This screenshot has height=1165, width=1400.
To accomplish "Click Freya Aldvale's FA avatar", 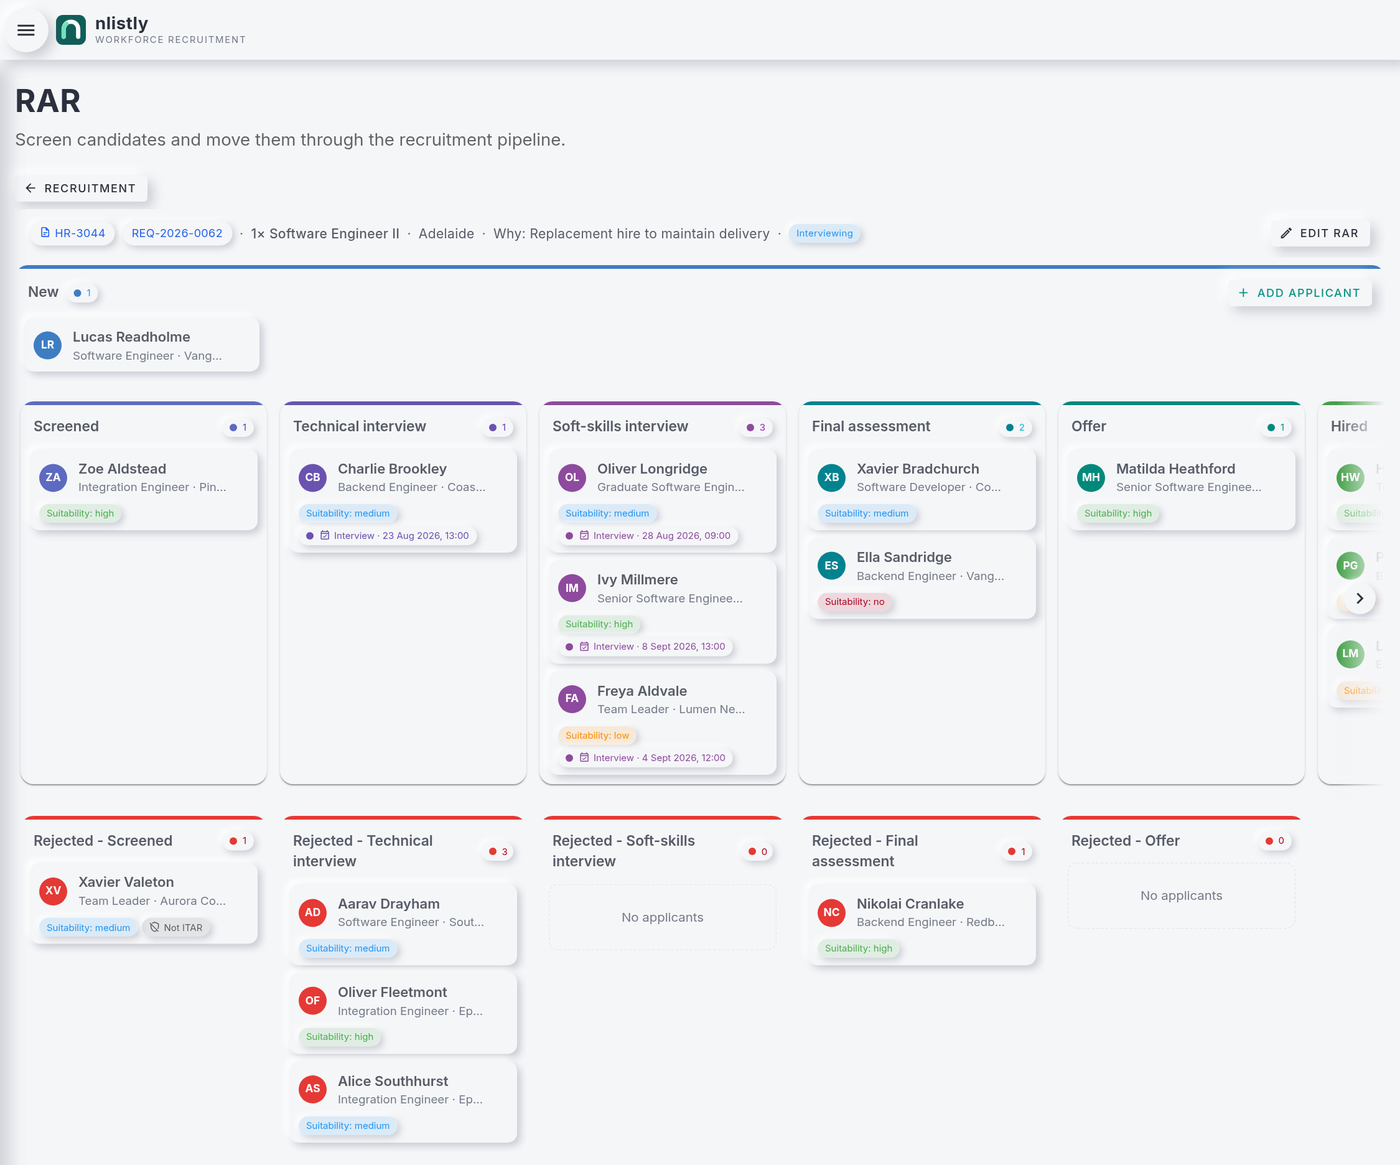I will 572,699.
